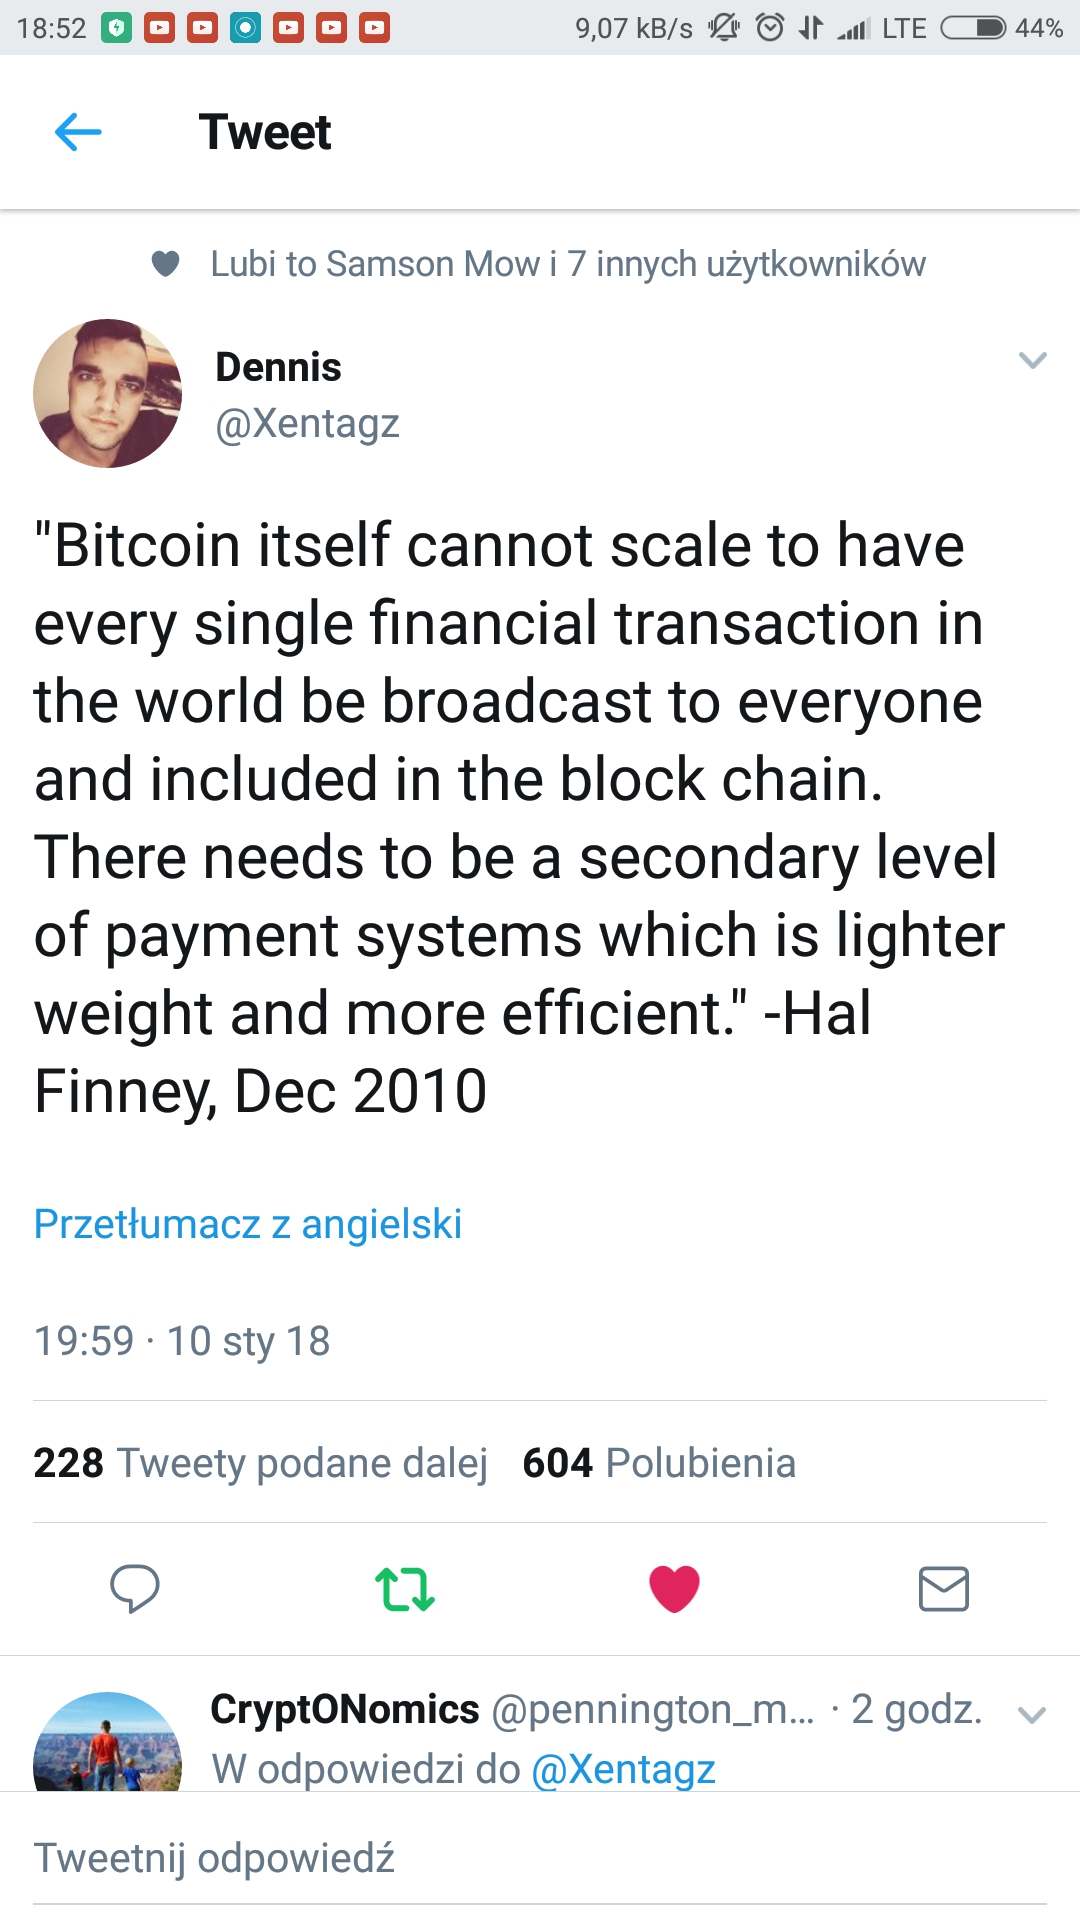1080x1920 pixels.
Task: Open the @Xentagz mention link in reply
Action: (623, 1770)
